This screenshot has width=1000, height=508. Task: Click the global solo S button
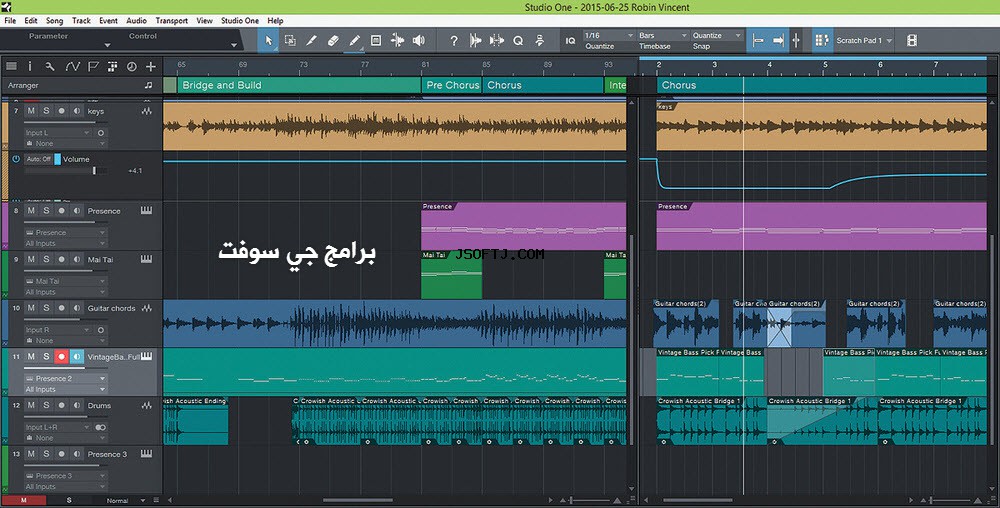69,500
